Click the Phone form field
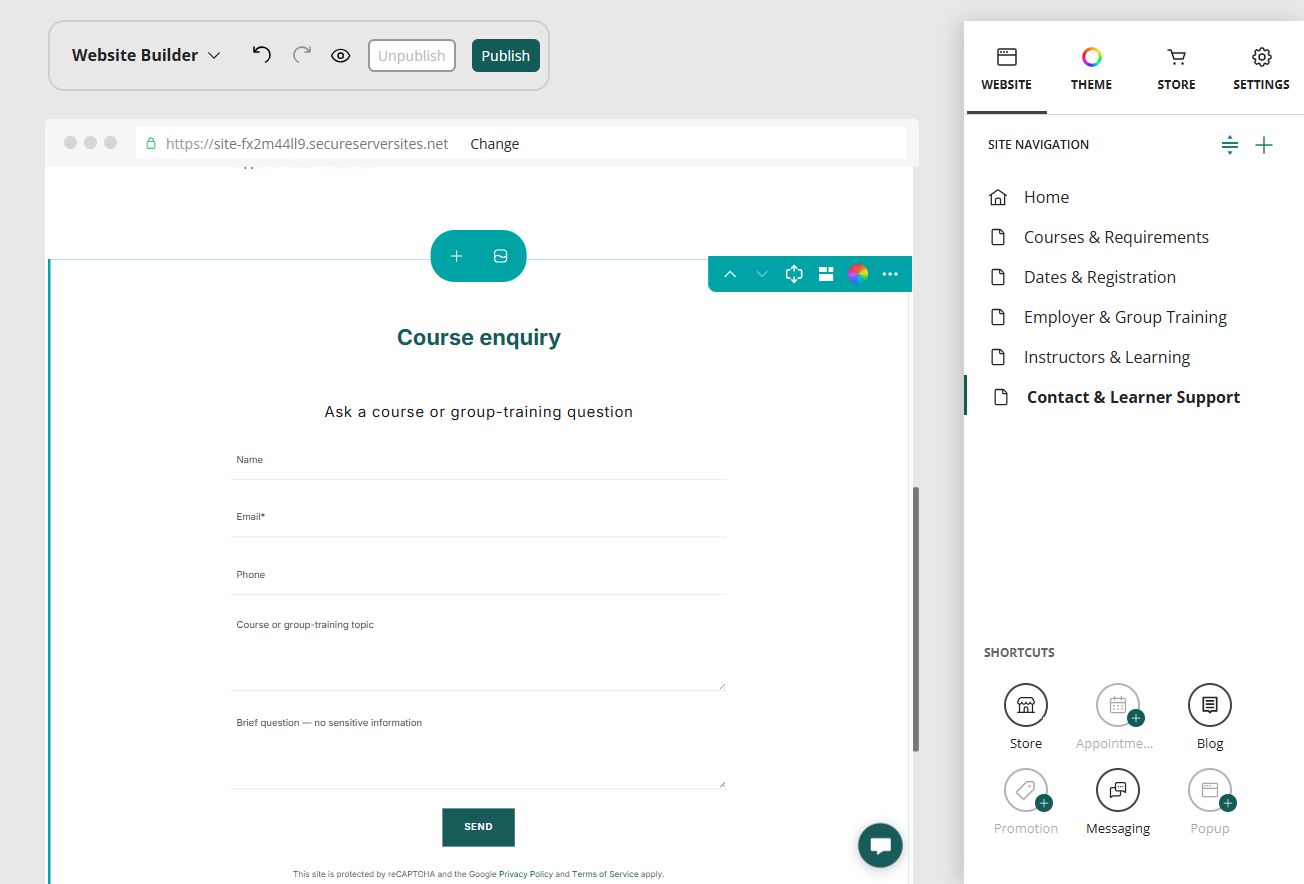This screenshot has height=884, width=1304. point(477,576)
